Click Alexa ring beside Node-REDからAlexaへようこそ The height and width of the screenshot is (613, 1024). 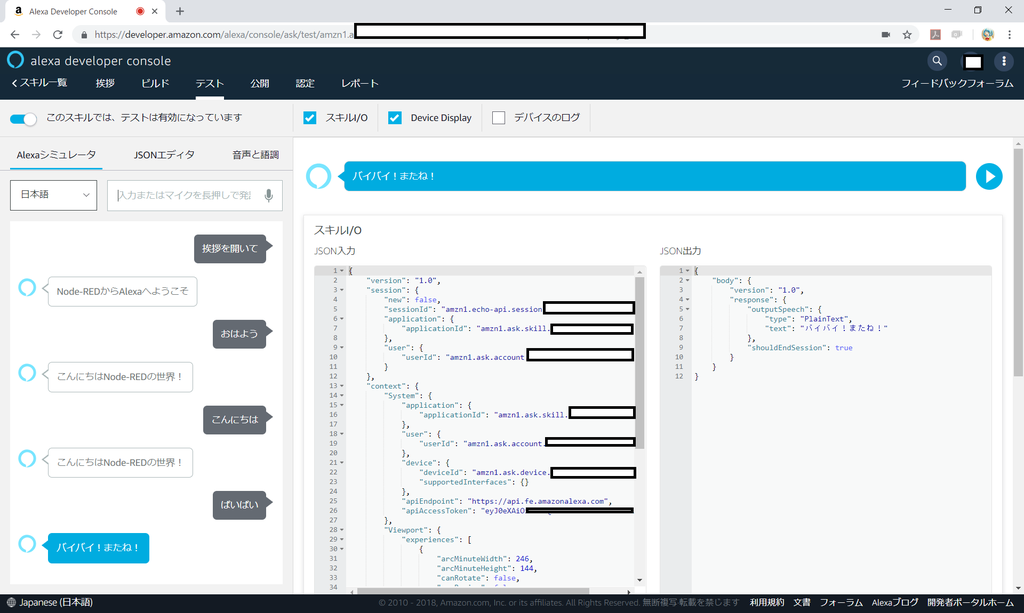point(27,287)
